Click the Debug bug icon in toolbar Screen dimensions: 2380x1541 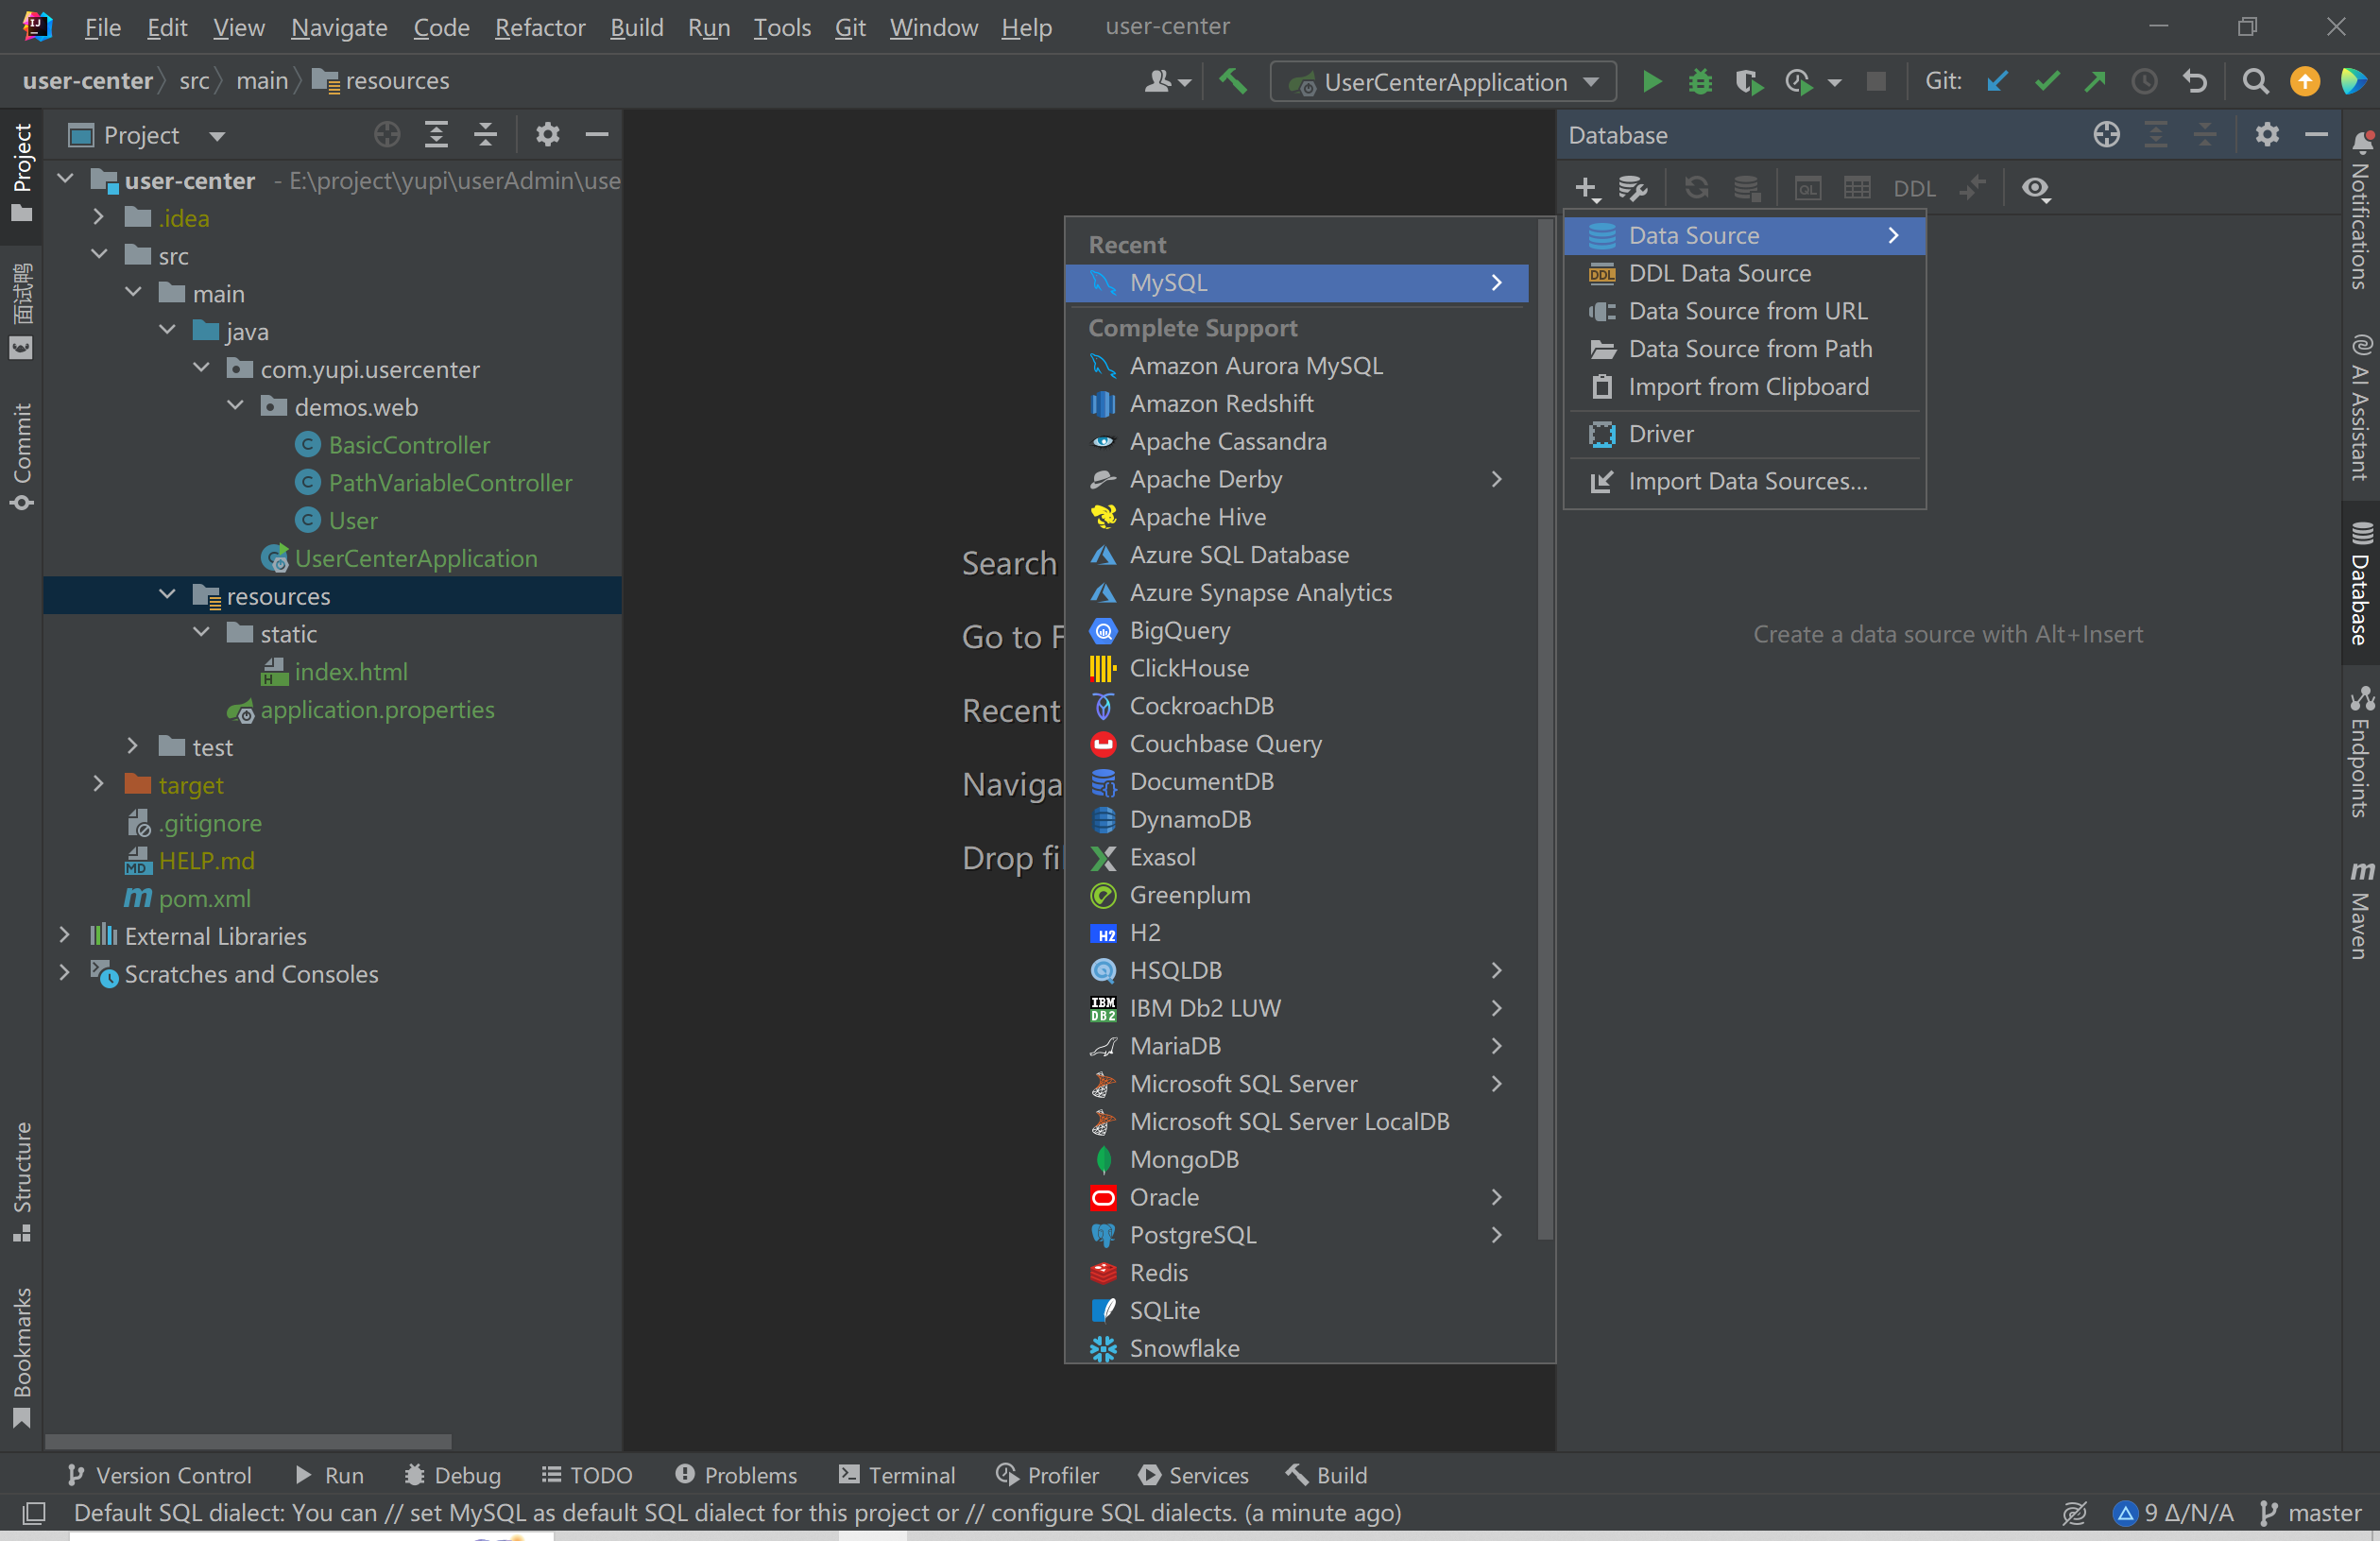(1699, 82)
